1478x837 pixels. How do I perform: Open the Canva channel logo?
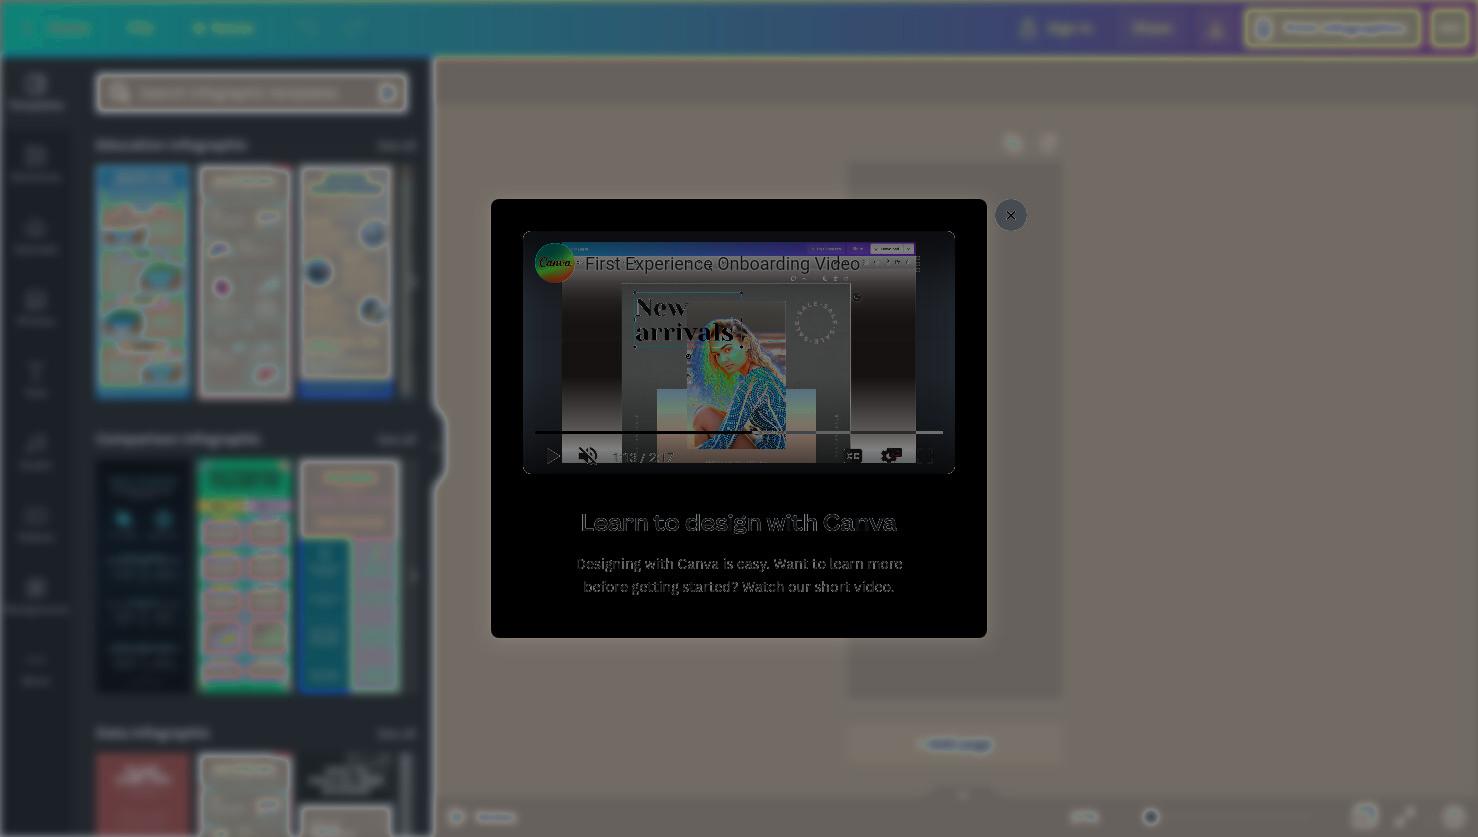pyautogui.click(x=555, y=263)
